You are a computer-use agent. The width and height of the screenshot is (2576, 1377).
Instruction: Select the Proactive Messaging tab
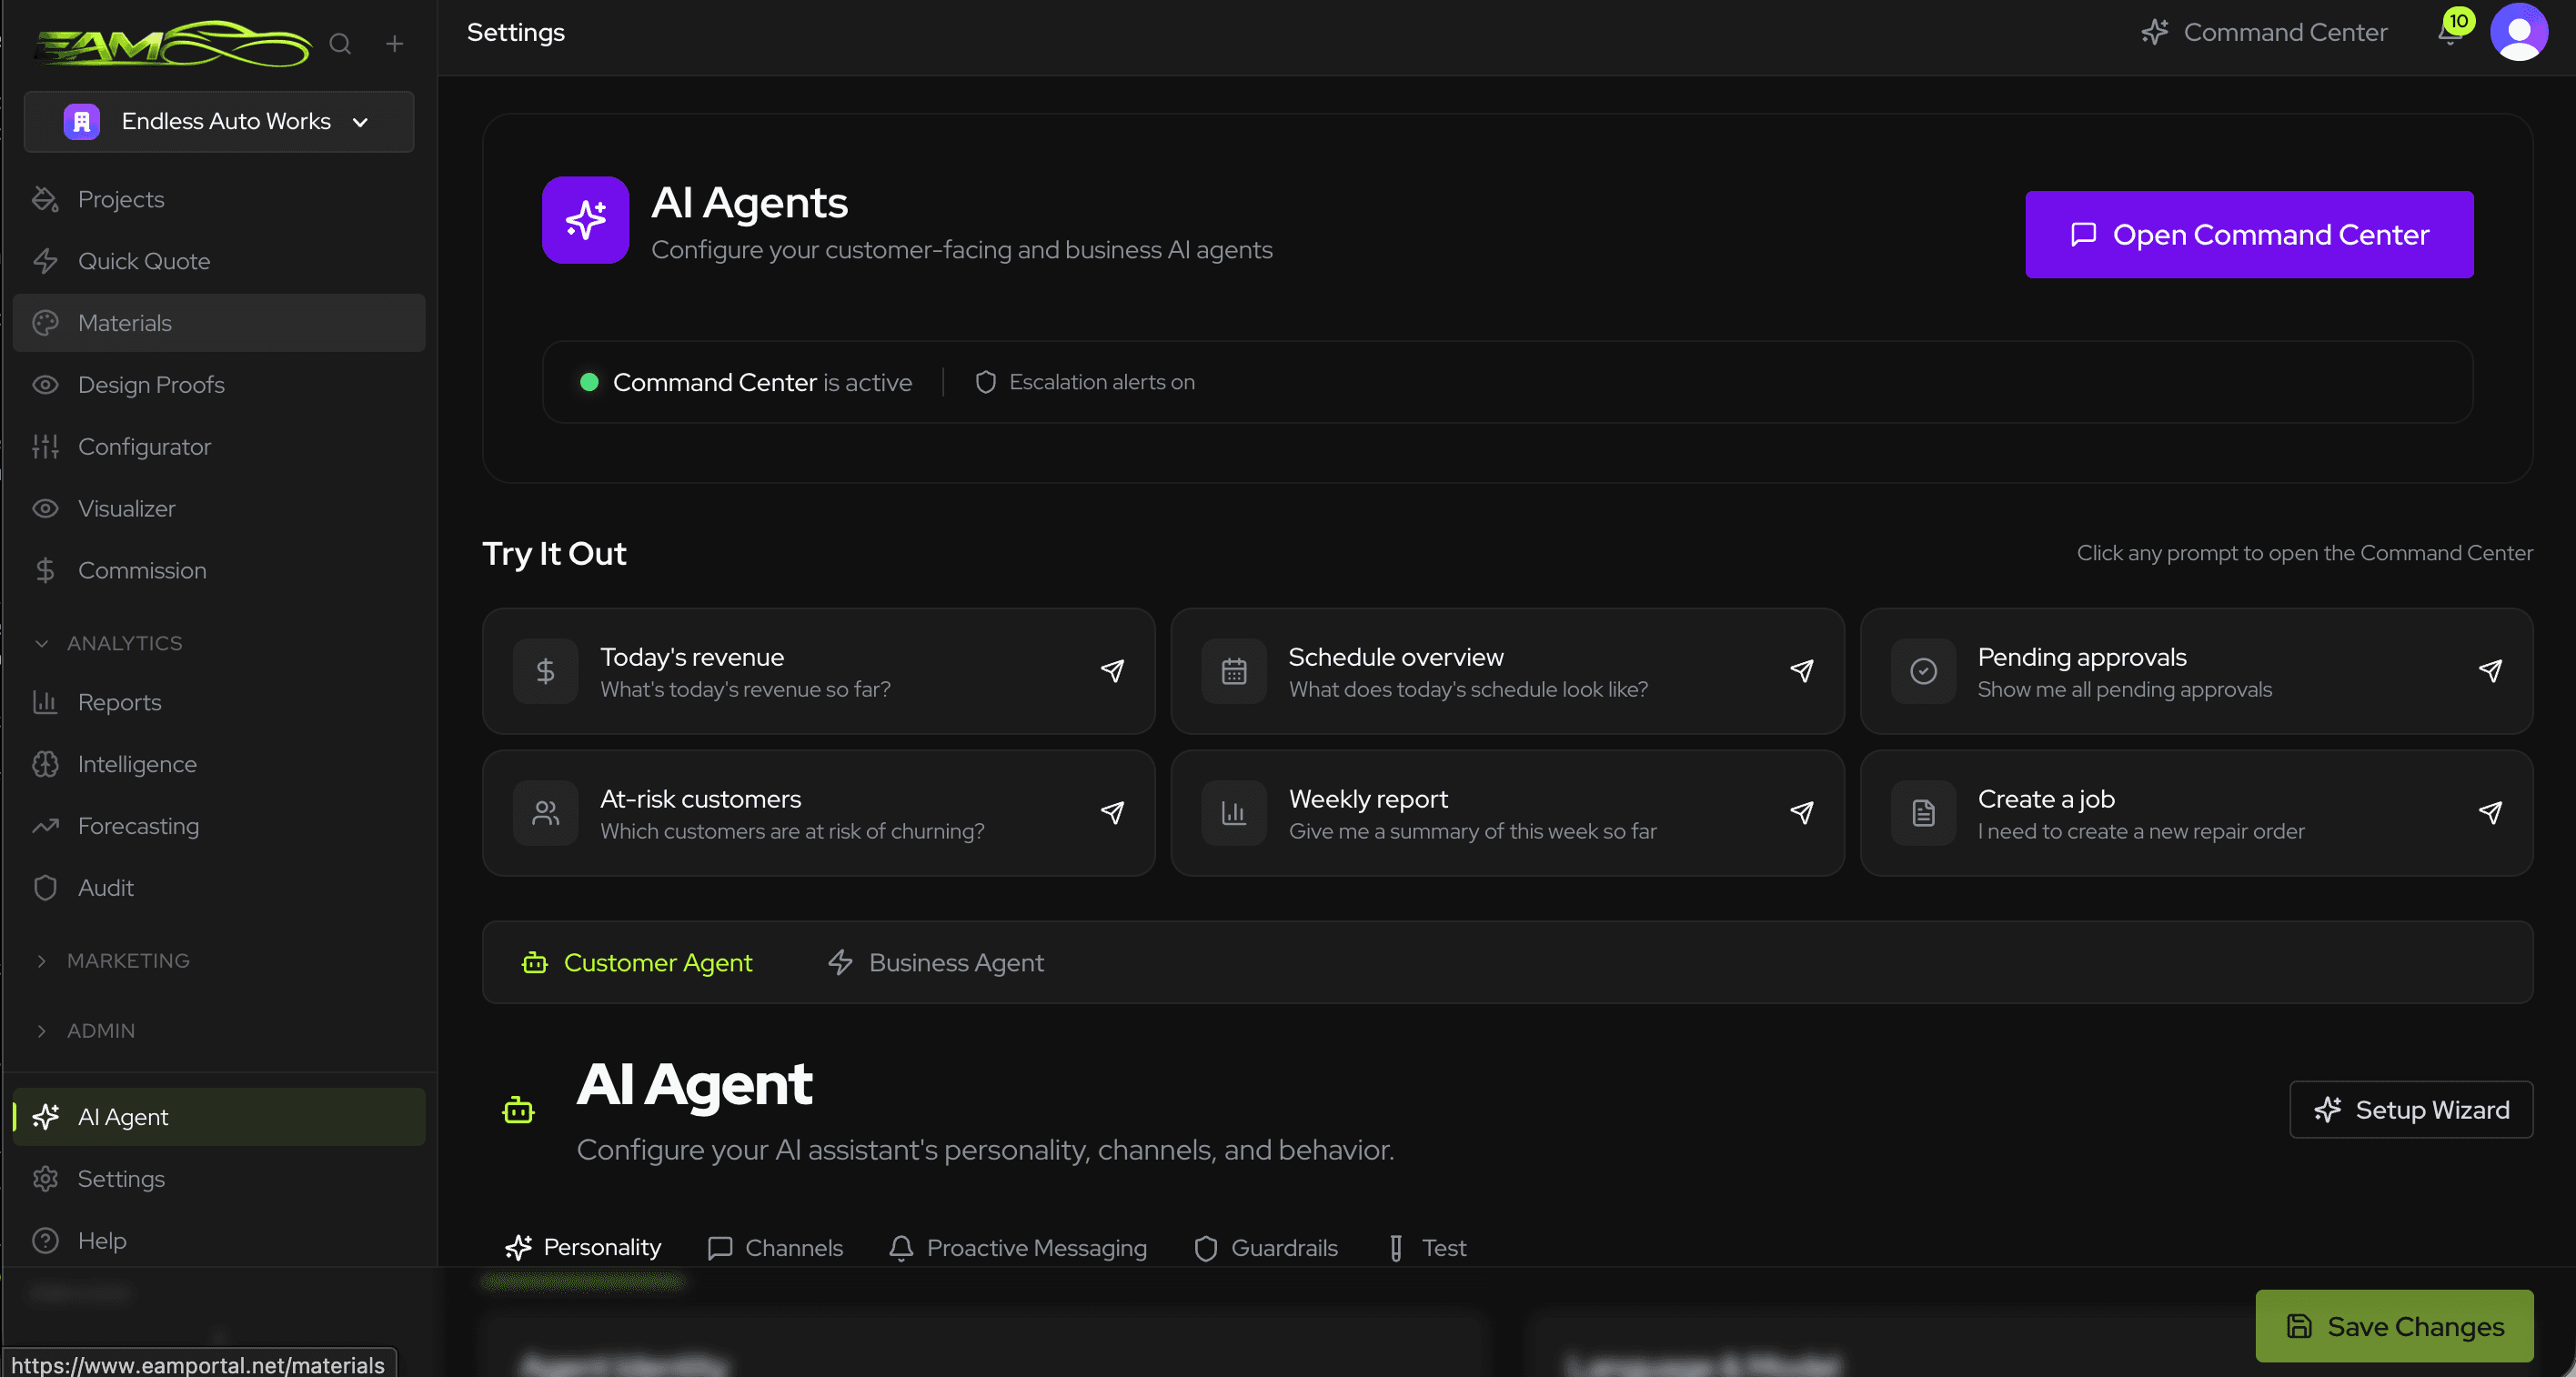1018,1248
